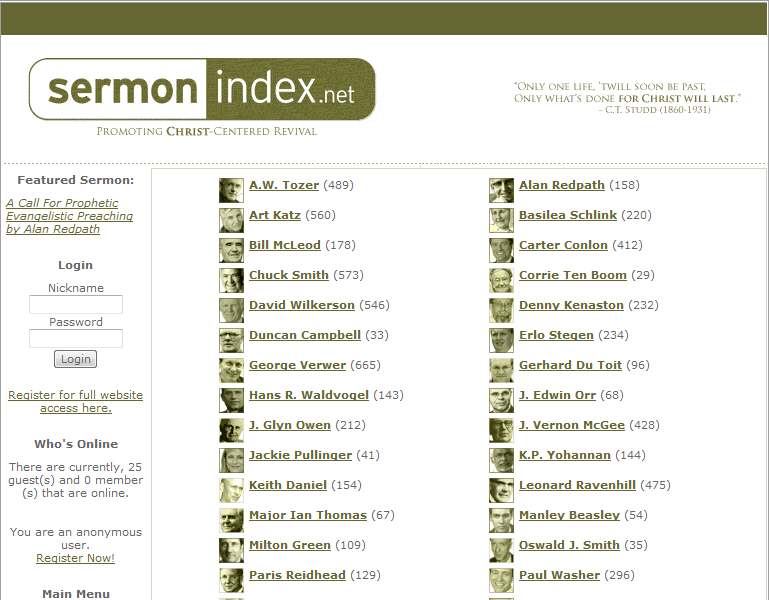Open J. Glyn Owen sermons link
769x600 pixels.
(x=289, y=424)
